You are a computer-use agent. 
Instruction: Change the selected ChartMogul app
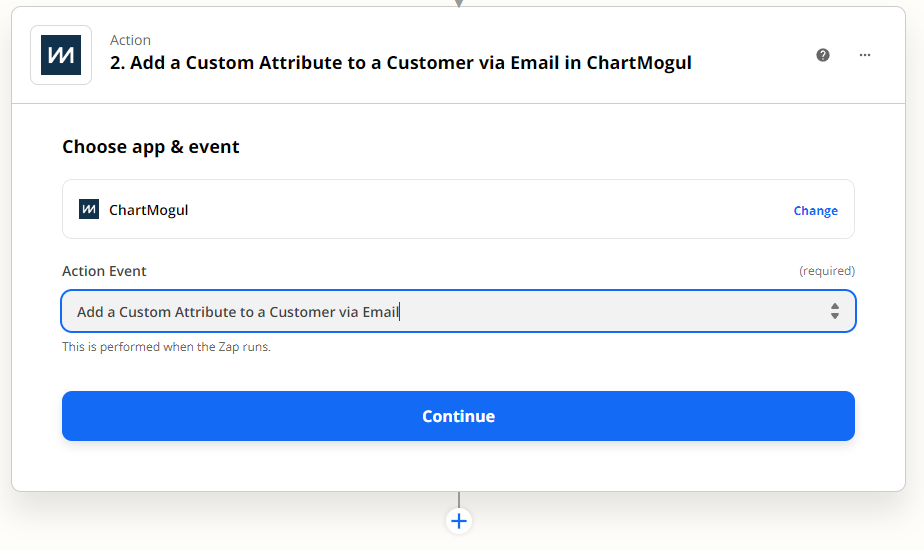pyautogui.click(x=815, y=210)
